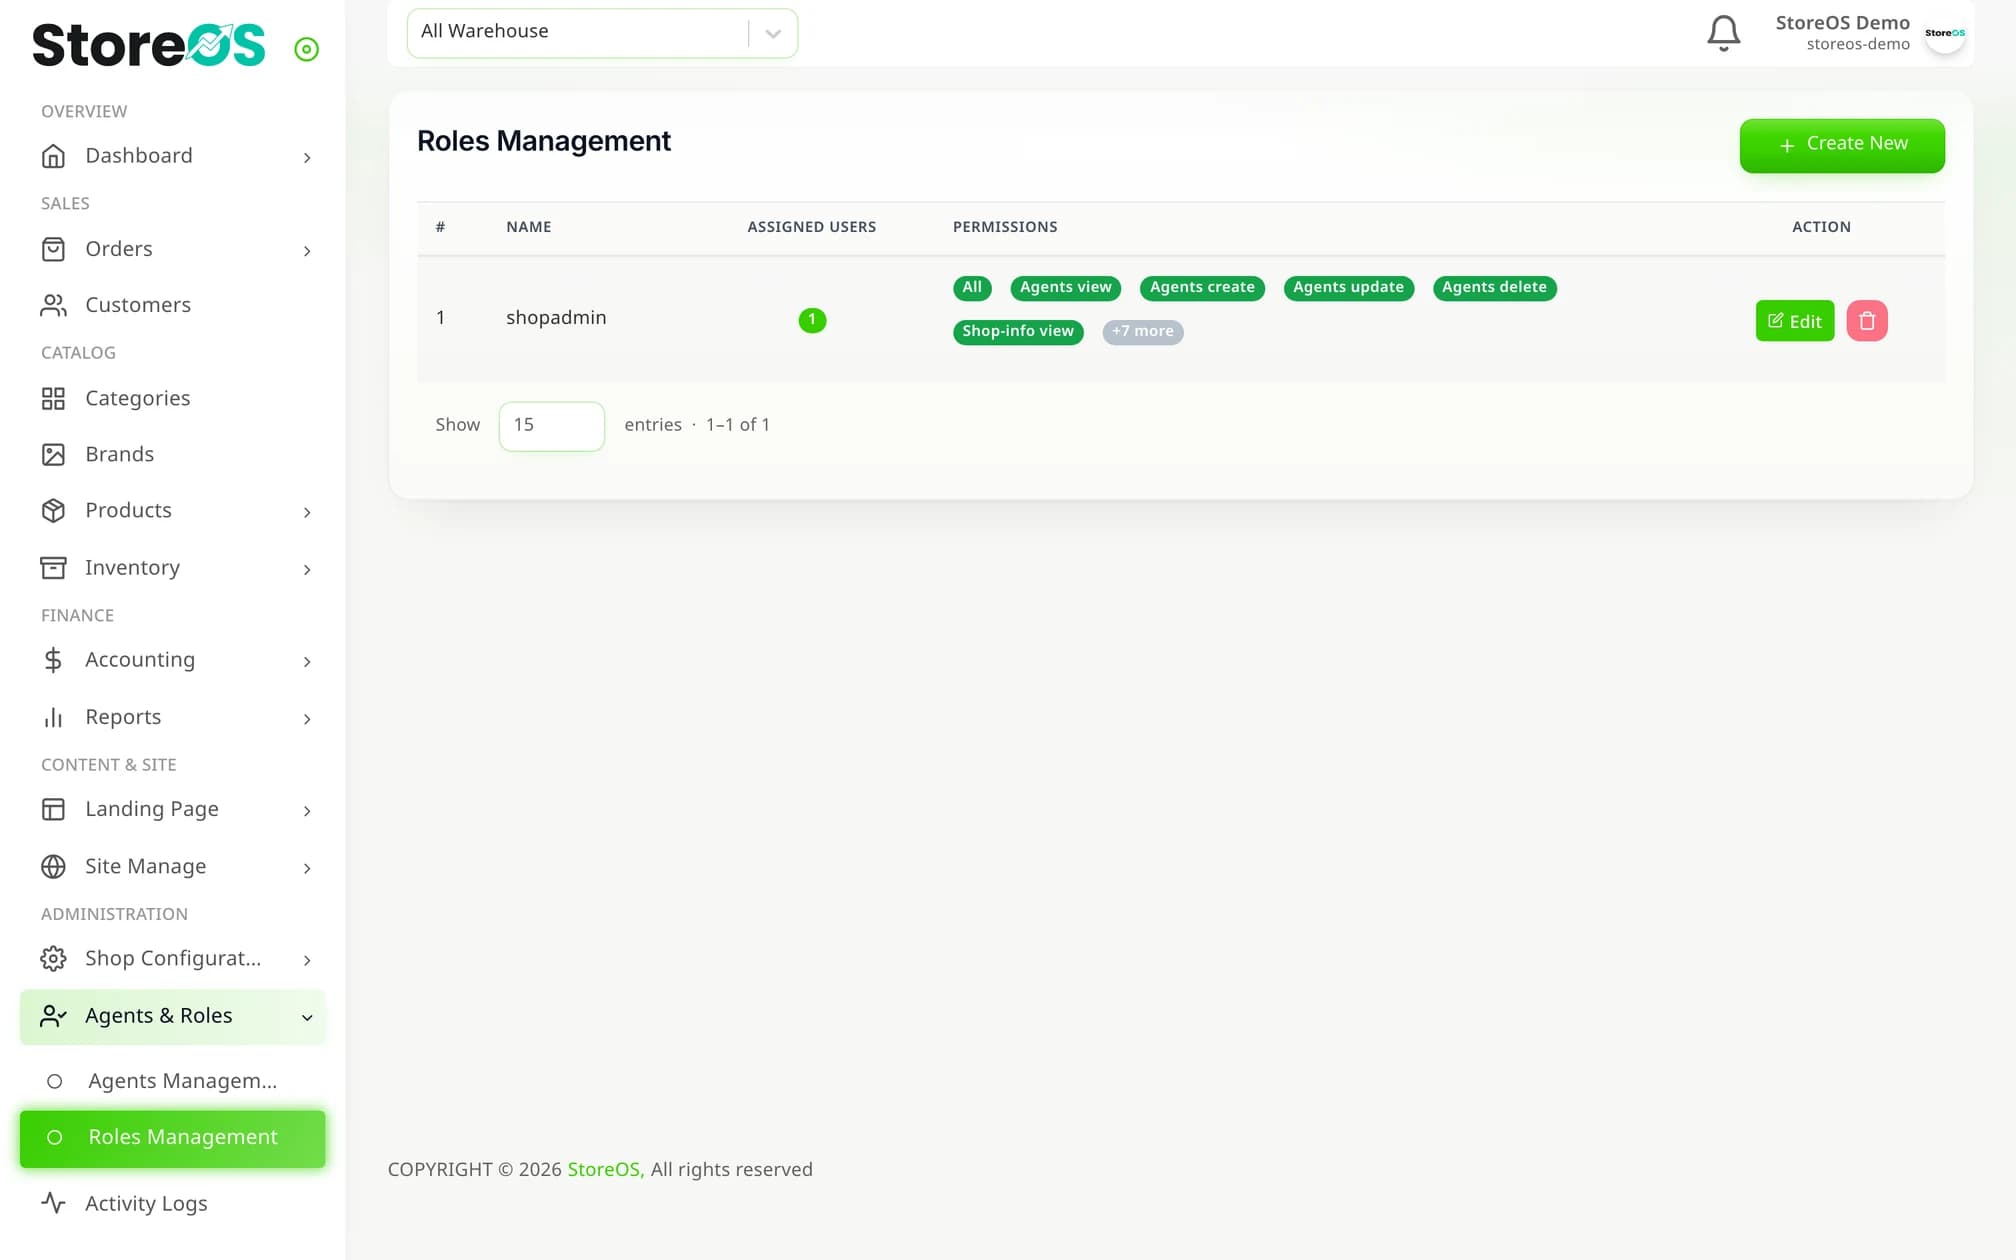Click the Landing Page layout icon
This screenshot has height=1260, width=2016.
pos(53,809)
